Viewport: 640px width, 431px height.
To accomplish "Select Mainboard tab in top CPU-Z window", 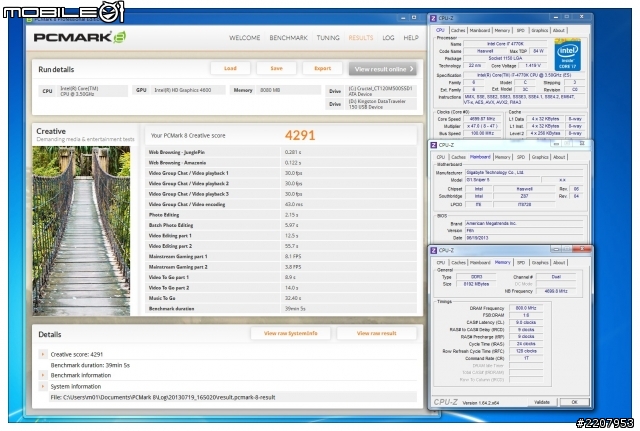I will 480,31.
